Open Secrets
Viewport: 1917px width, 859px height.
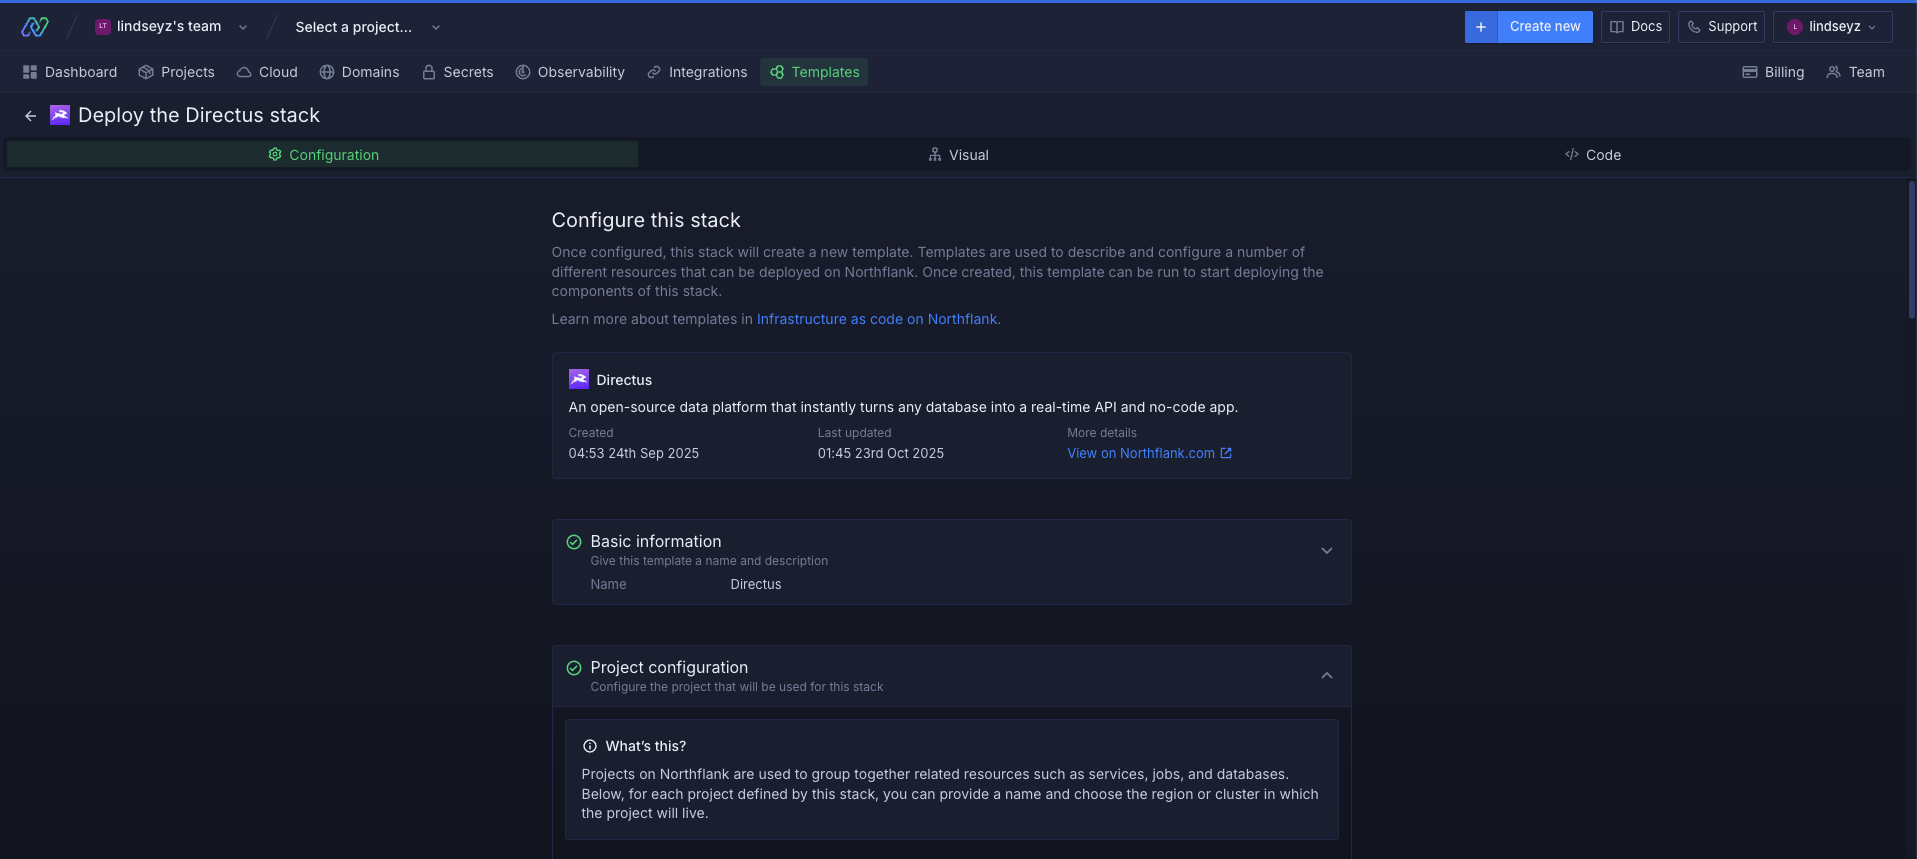coord(458,72)
